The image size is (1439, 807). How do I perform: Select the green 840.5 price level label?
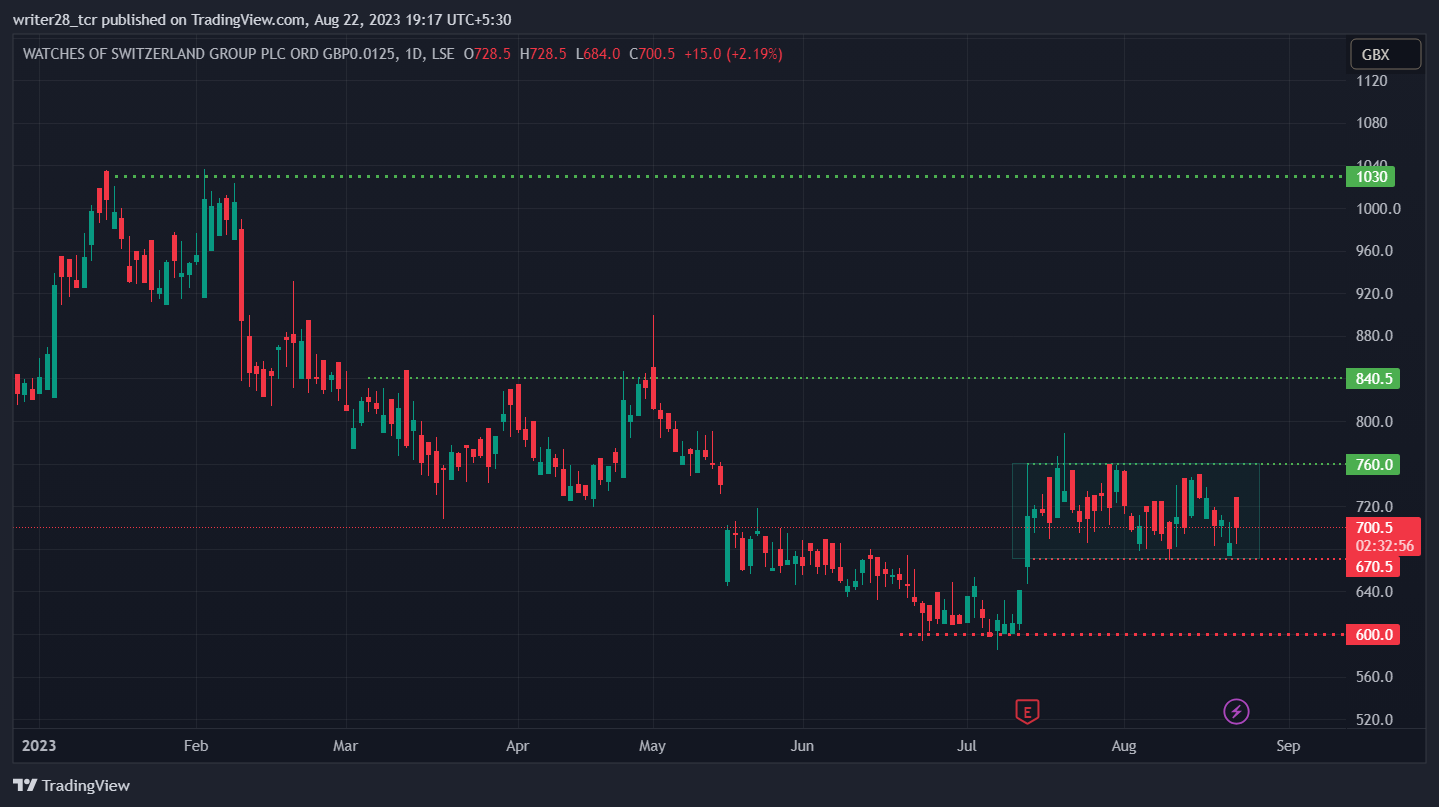pos(1373,378)
